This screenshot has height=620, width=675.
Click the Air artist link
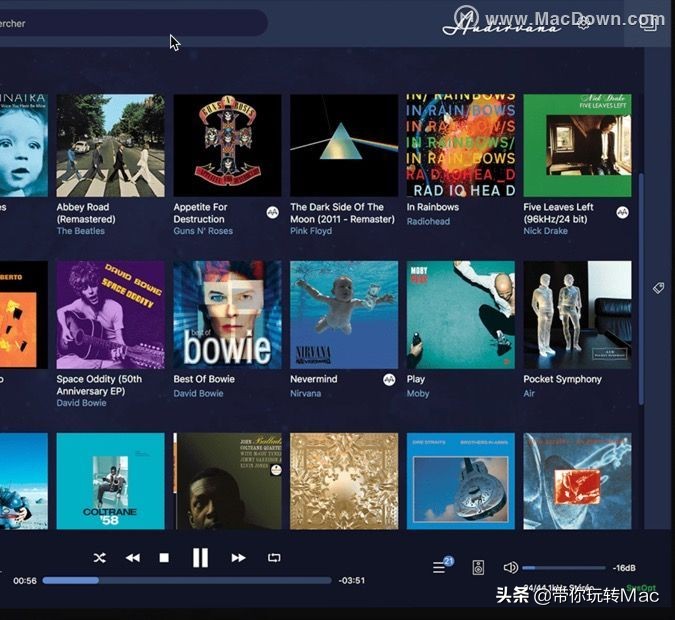coord(529,394)
